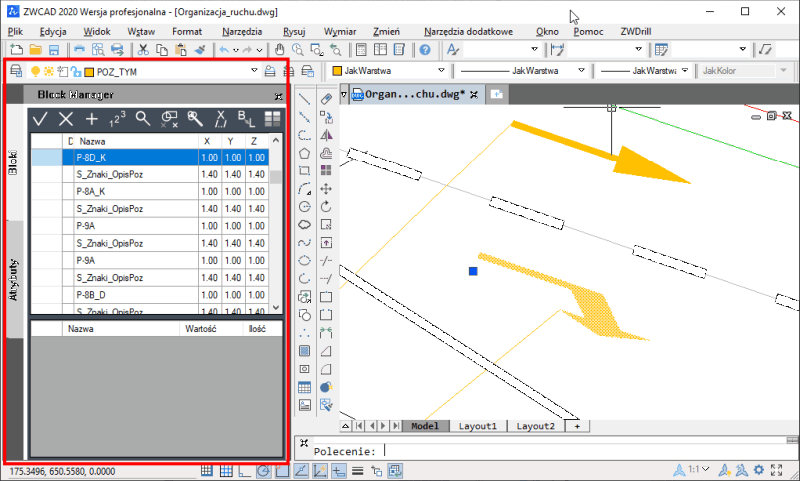
Task: Save the drawing with the floppy icon
Action: [x=54, y=49]
